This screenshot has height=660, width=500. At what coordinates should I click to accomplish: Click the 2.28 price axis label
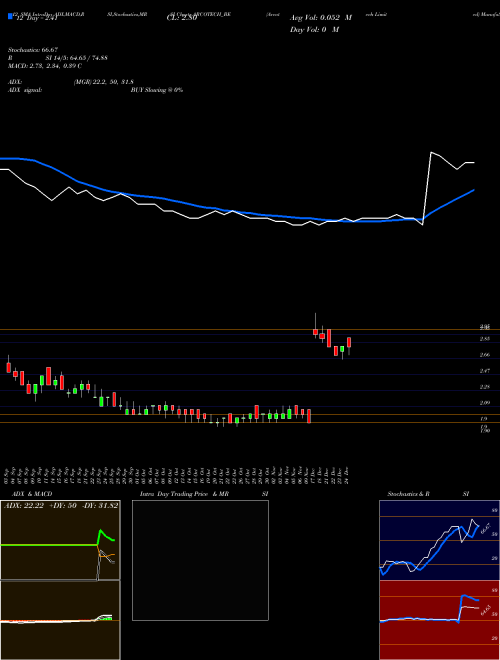point(484,387)
